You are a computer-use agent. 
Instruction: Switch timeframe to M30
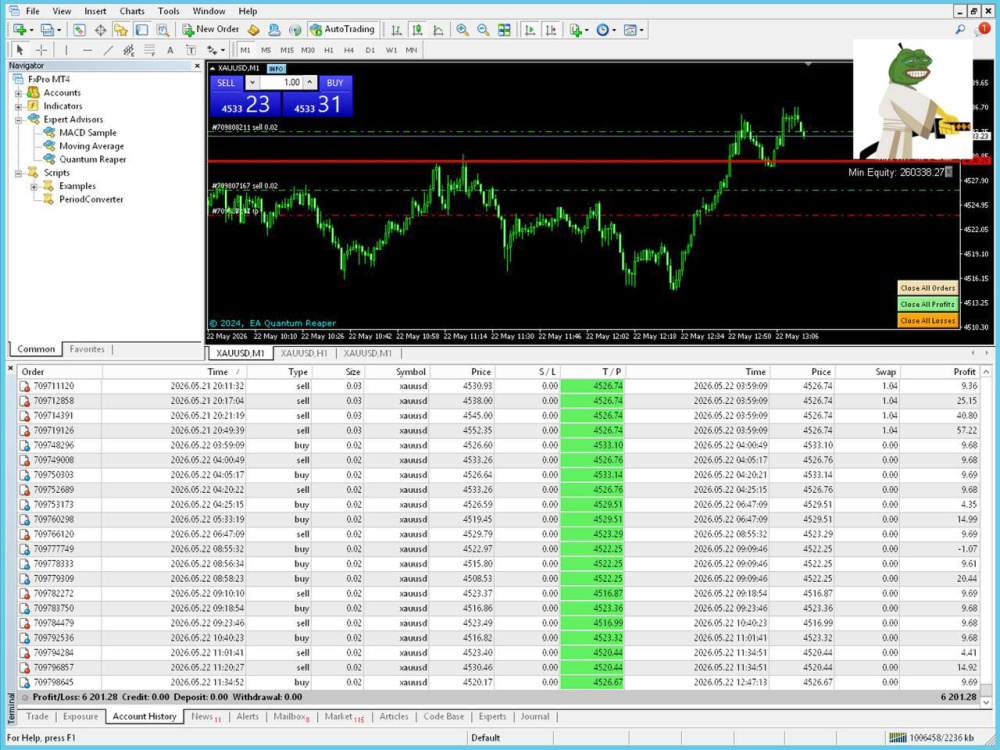308,50
